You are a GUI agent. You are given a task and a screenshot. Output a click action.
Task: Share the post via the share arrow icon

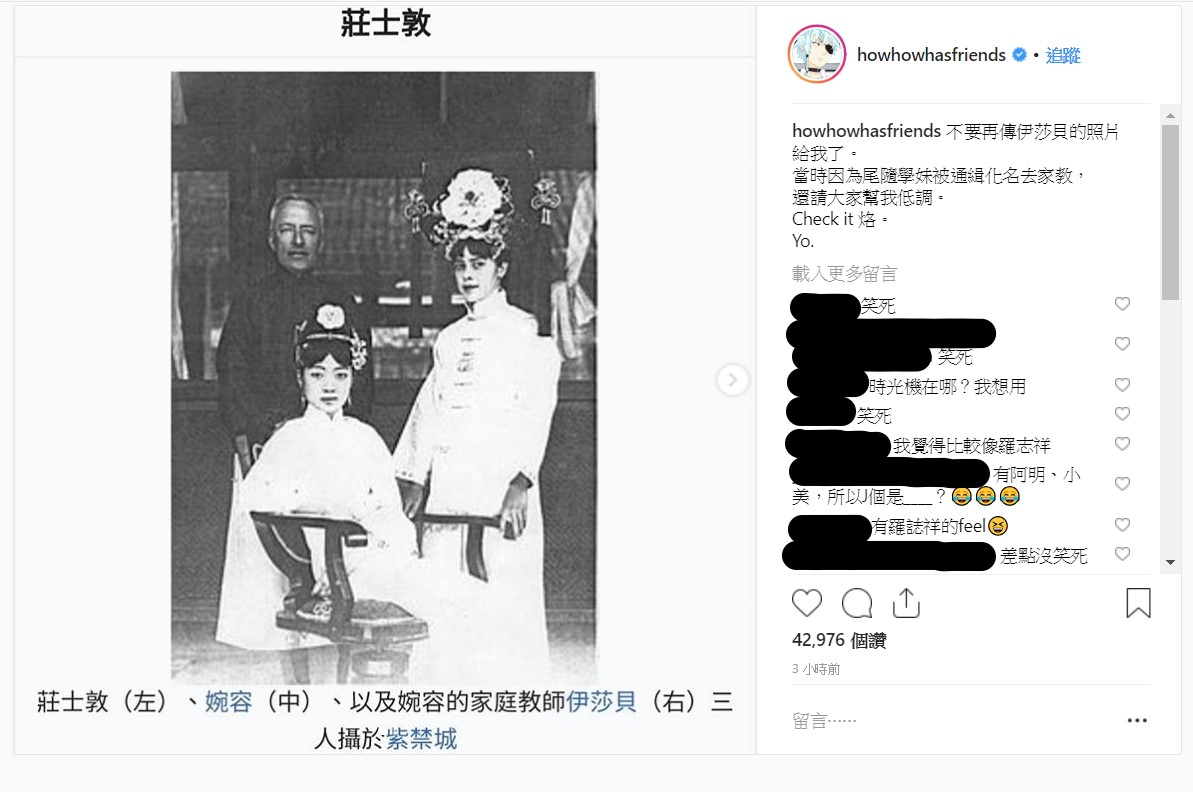point(906,603)
